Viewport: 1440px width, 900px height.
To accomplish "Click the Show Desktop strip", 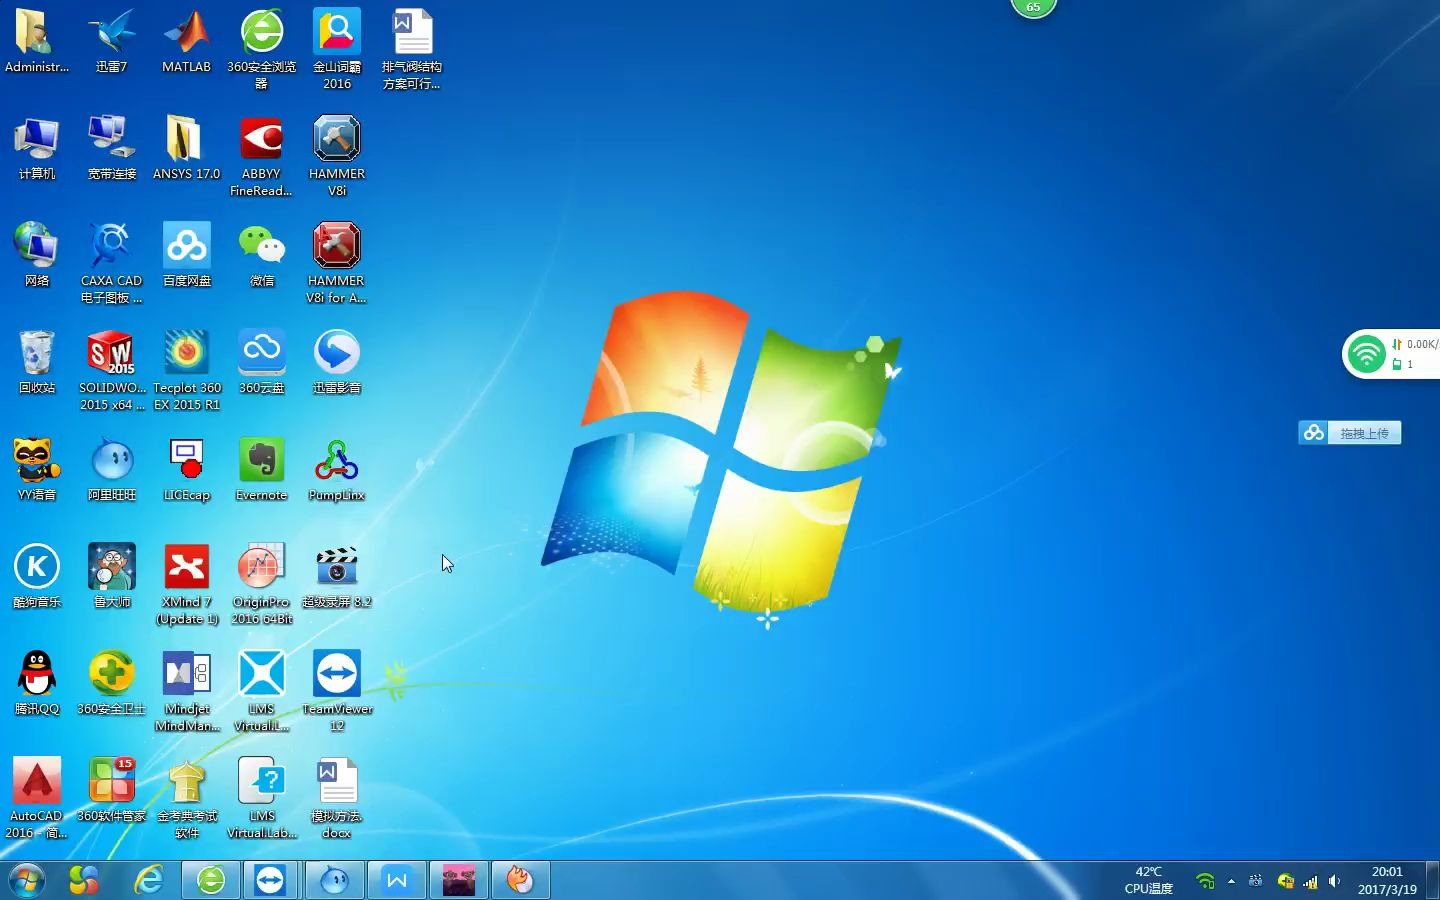I will pos(1432,880).
